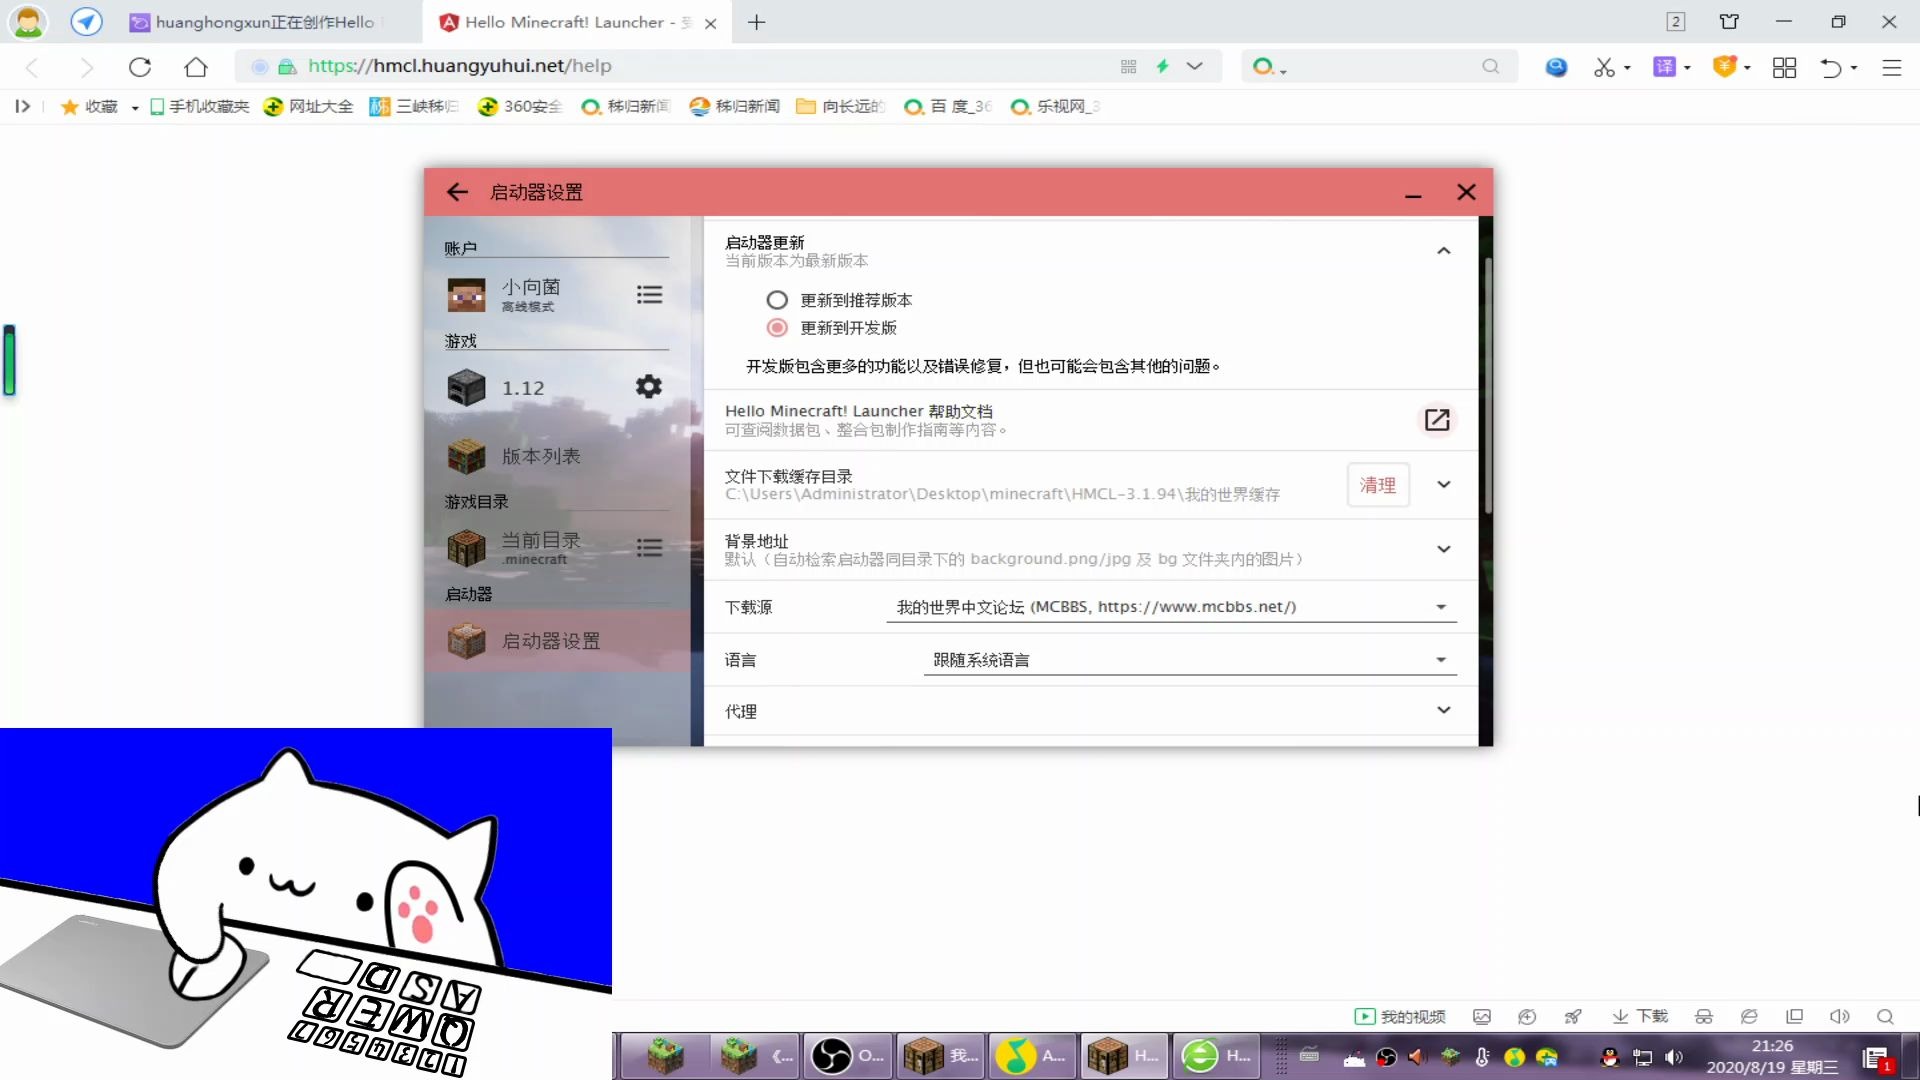This screenshot has width=1920, height=1080.
Task: Open the scissors screenshot tool
Action: tap(1605, 67)
